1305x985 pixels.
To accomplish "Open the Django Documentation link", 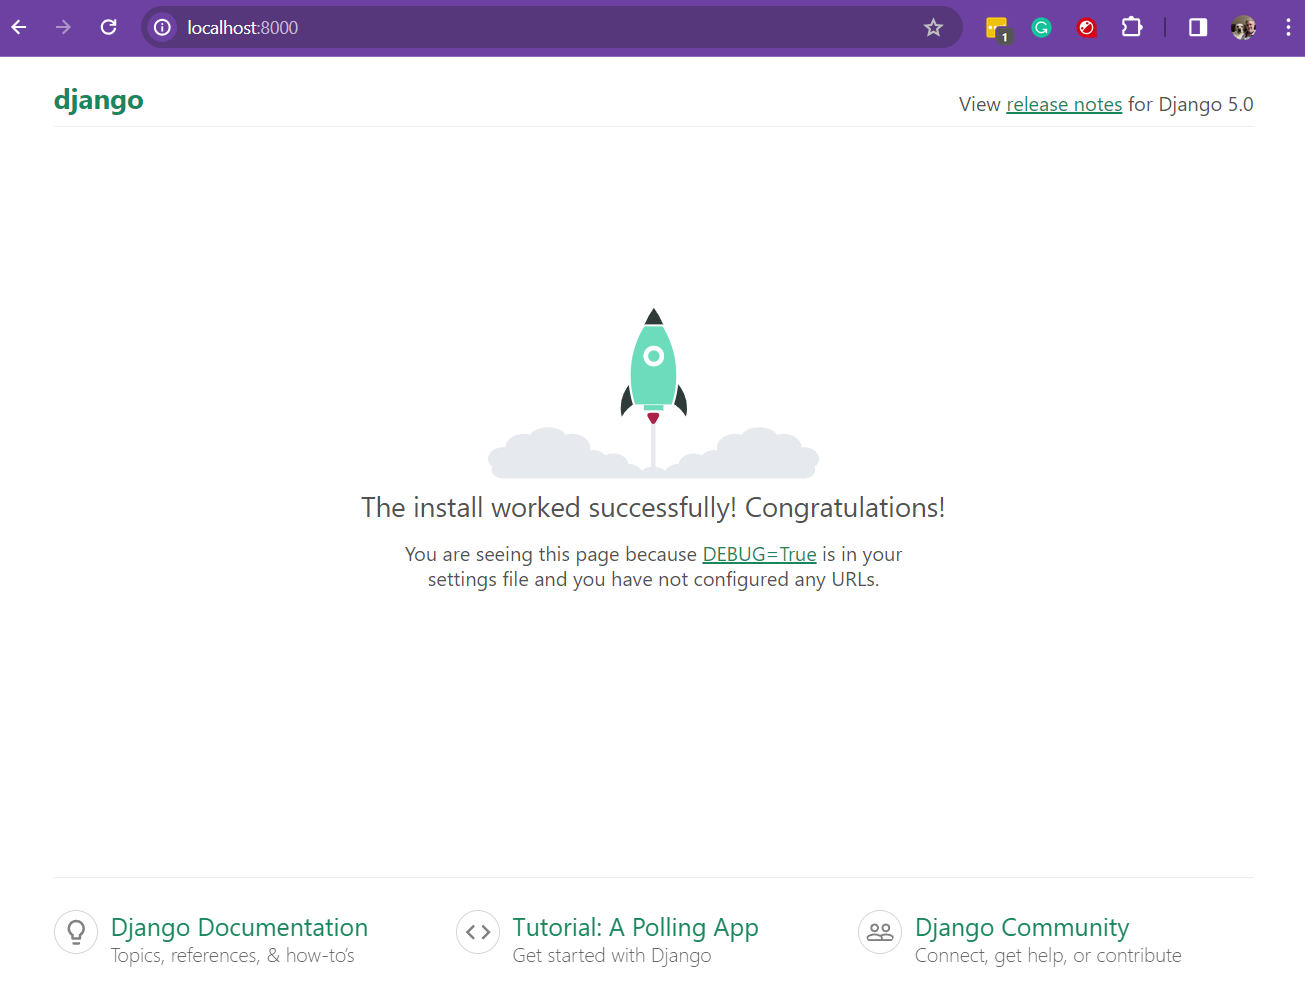I will point(238,927).
